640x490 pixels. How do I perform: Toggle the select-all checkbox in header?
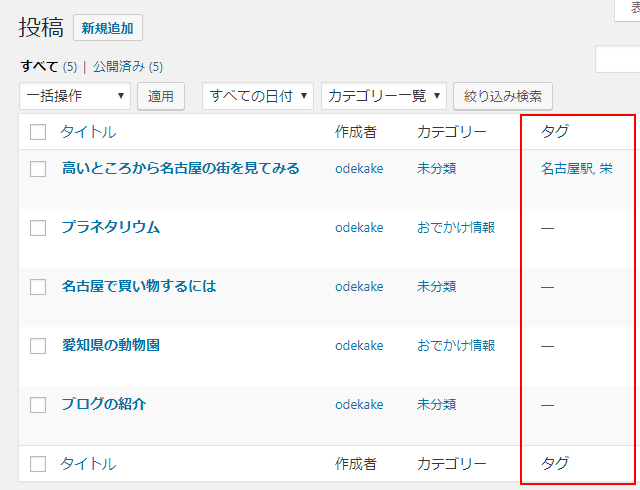(38, 132)
